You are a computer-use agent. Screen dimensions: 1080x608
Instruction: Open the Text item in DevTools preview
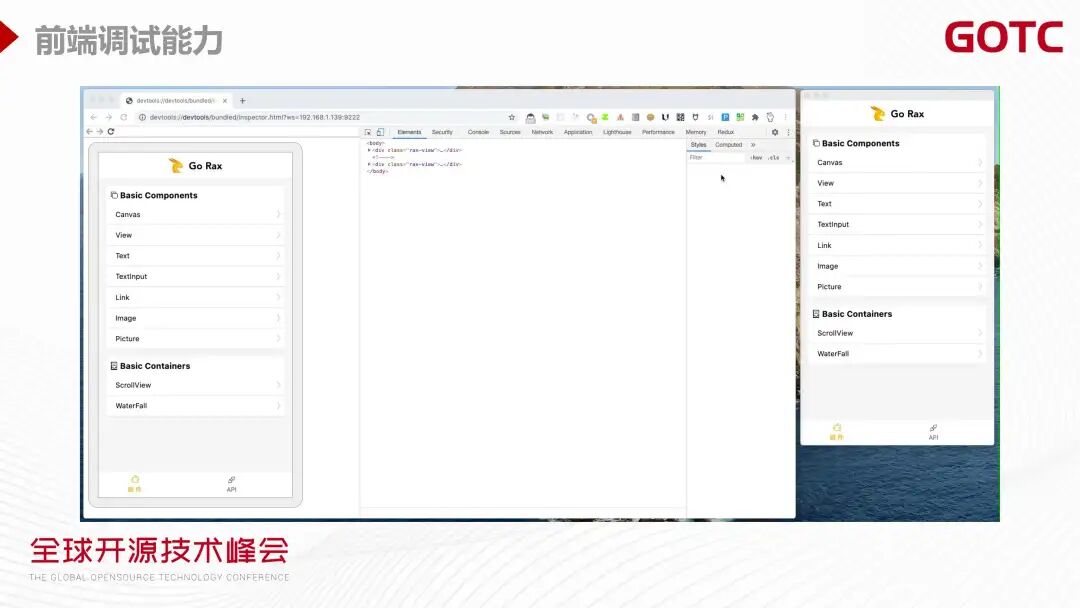pyautogui.click(x=196, y=256)
